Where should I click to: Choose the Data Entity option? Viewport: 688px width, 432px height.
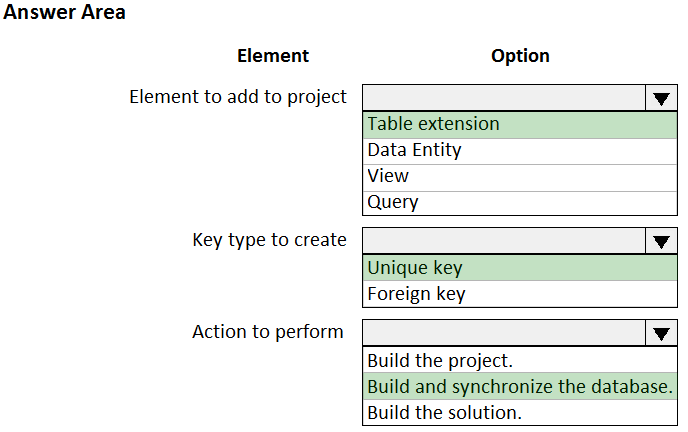414,150
